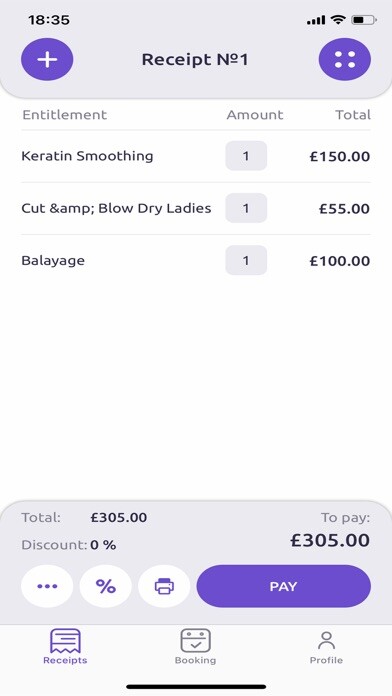Viewport: 392px width, 696px height.
Task: Select the Keratin Smoothing line item
Action: coord(196,156)
